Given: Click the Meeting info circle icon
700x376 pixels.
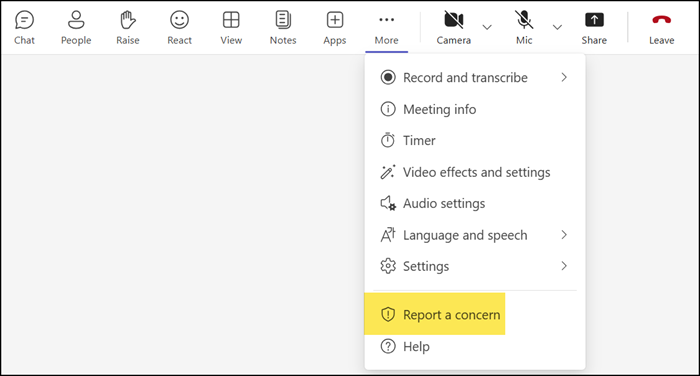Looking at the screenshot, I should pos(388,109).
